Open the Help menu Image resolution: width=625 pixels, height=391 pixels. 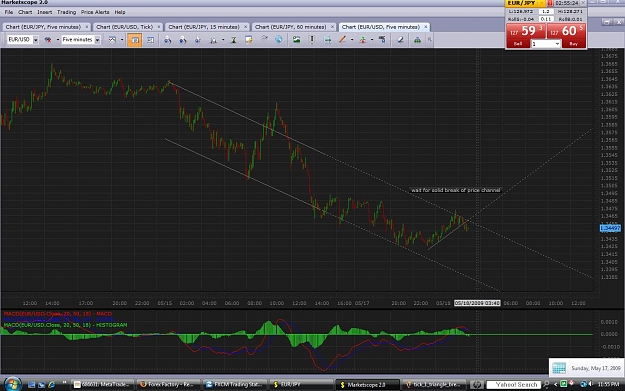(x=120, y=12)
